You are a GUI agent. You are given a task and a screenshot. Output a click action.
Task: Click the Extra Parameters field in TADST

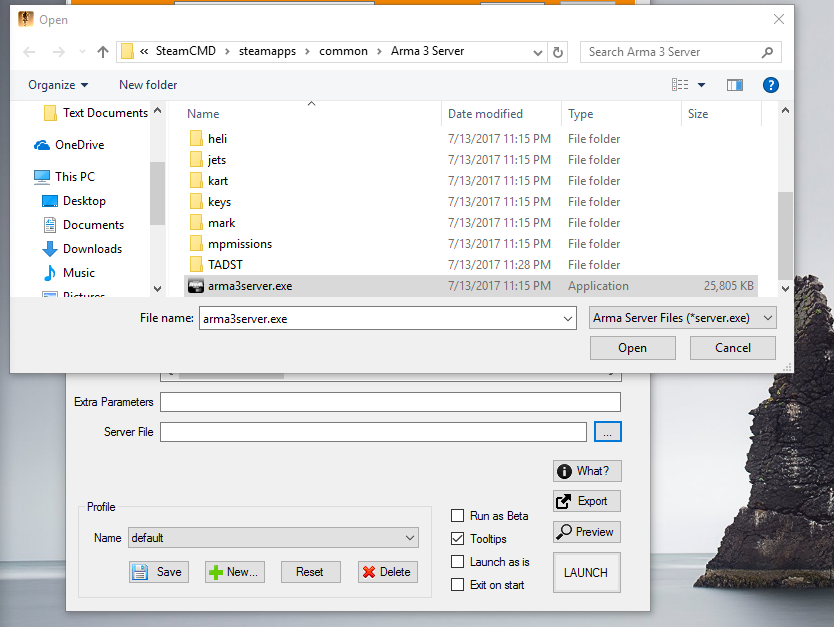[x=390, y=402]
